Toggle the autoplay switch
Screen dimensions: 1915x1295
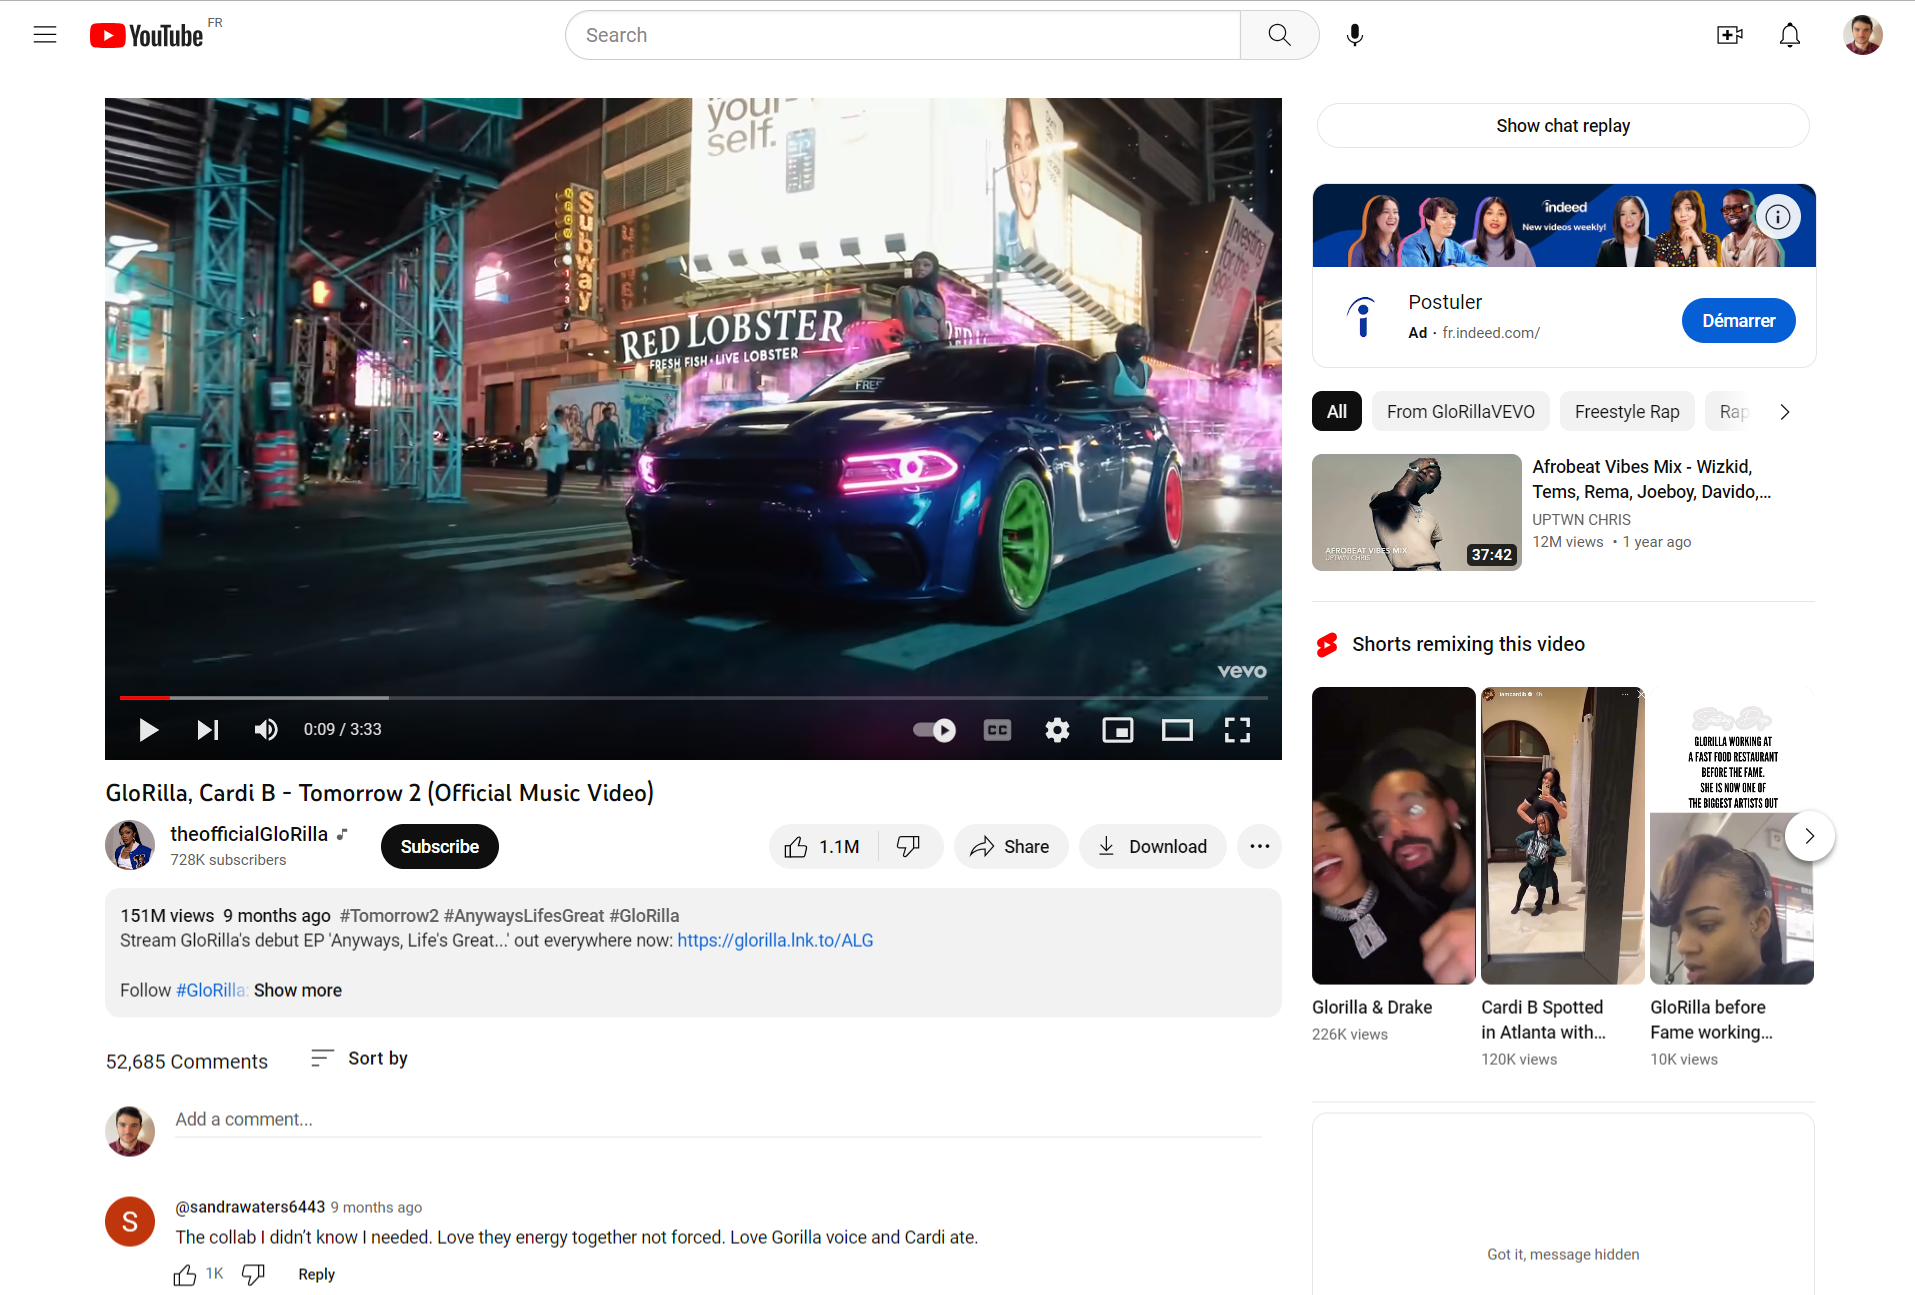click(934, 730)
